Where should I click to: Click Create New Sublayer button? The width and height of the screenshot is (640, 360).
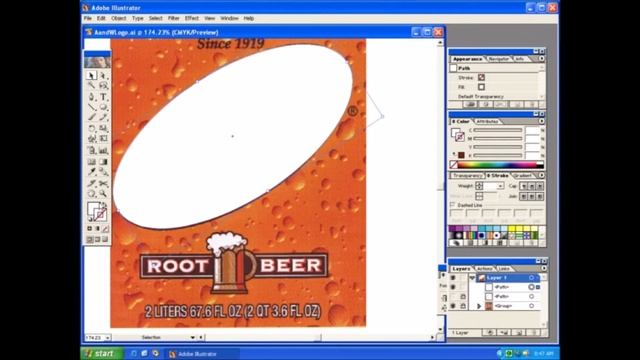pos(504,333)
